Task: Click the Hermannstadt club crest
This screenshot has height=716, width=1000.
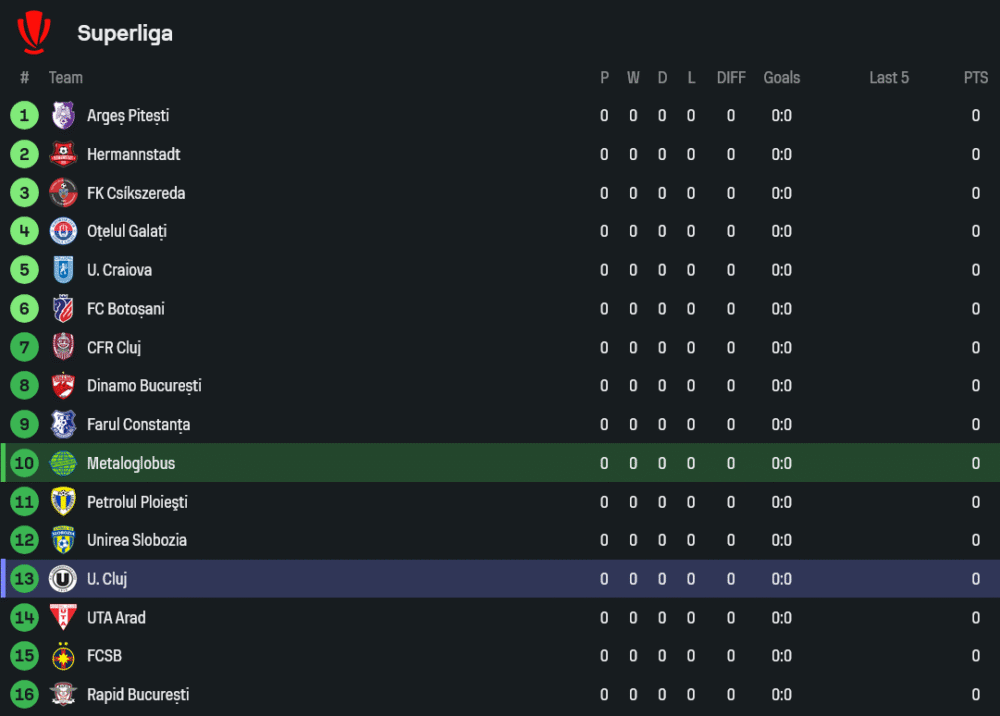Action: click(64, 154)
